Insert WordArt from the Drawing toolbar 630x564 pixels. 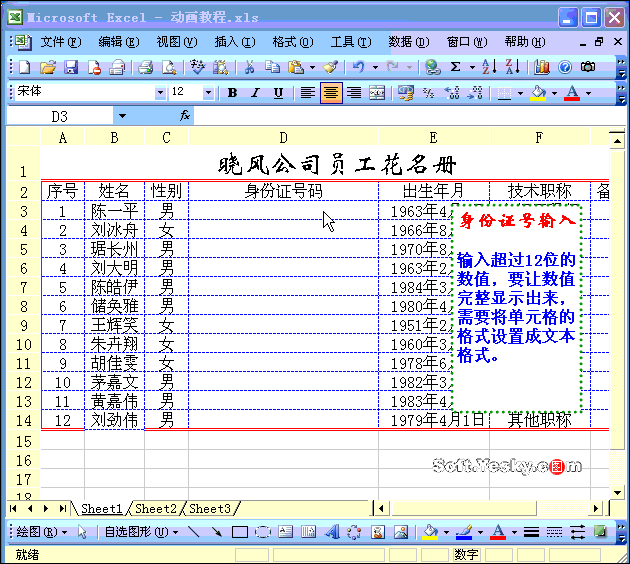point(332,532)
